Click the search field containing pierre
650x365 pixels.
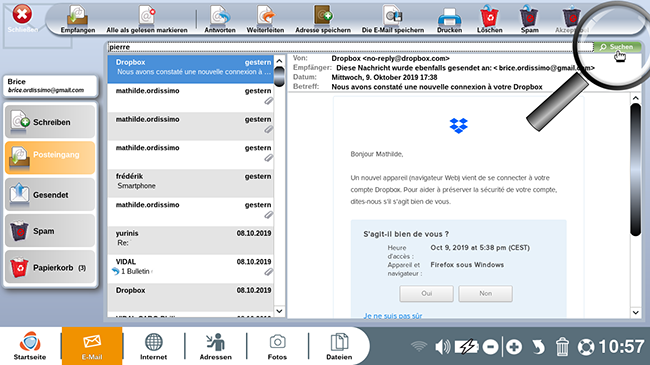tap(350, 47)
